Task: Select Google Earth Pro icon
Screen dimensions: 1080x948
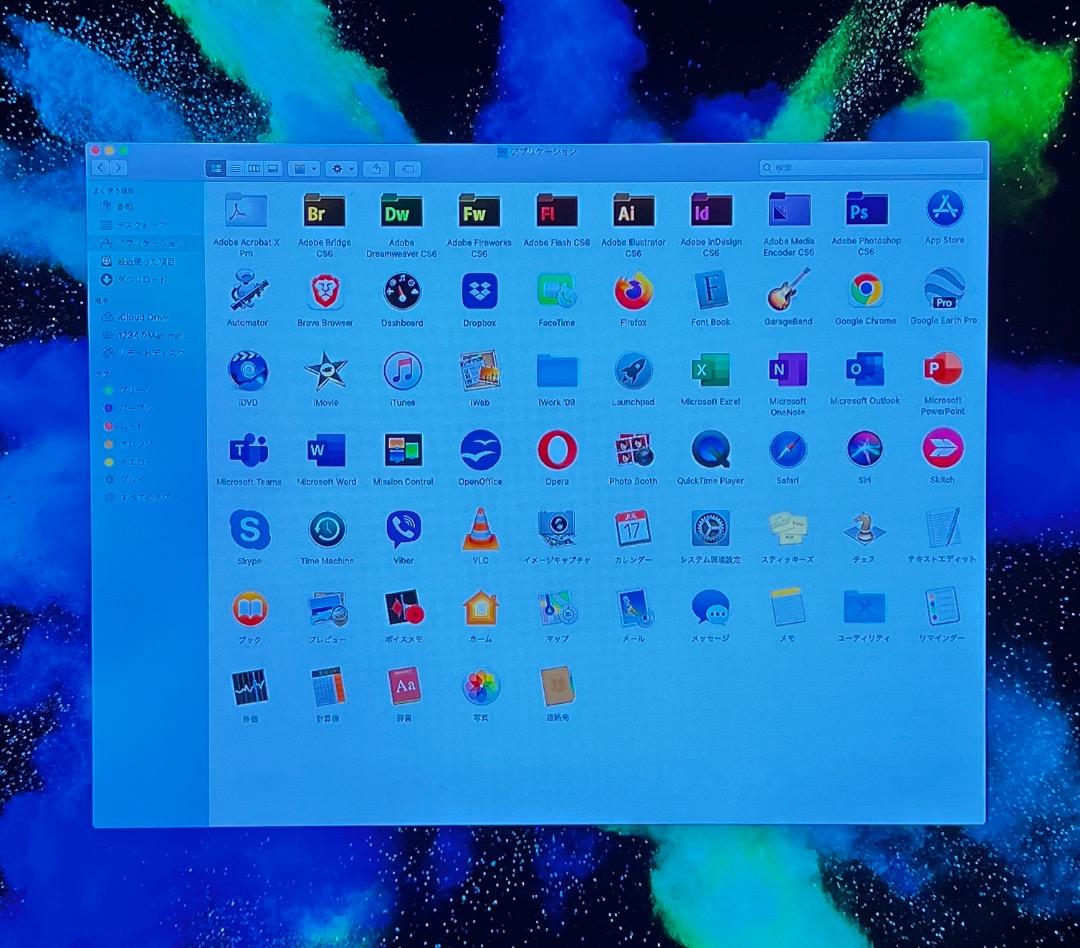Action: (944, 289)
